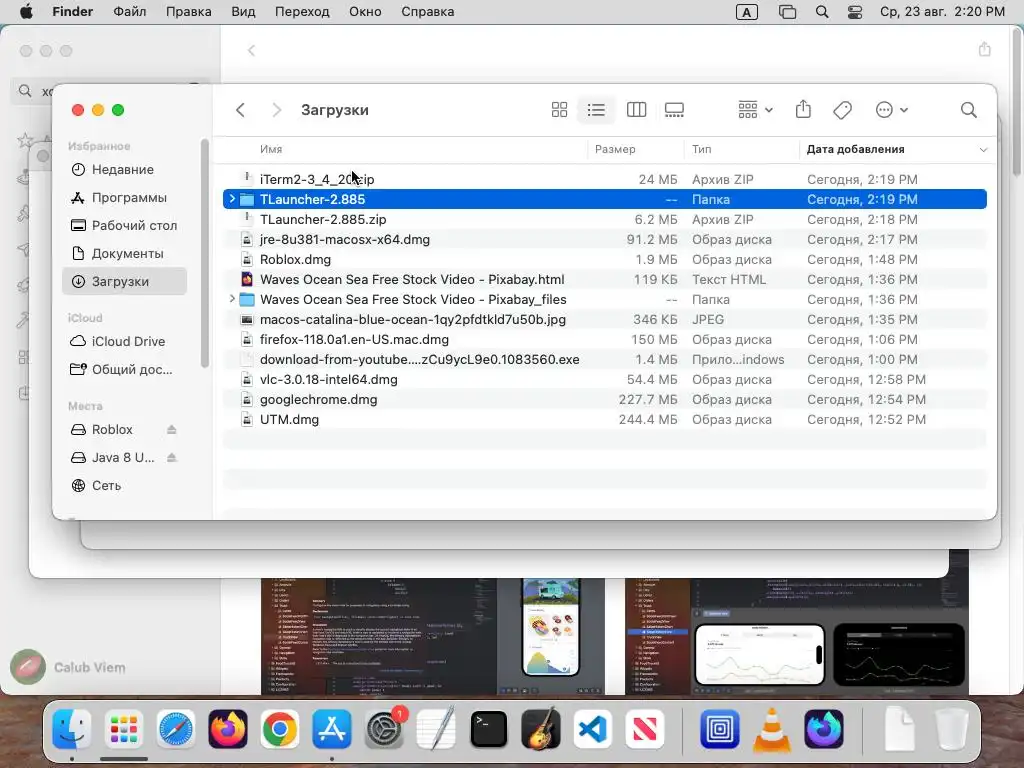The image size is (1024, 768).
Task: Select Загрузки in the sidebar
Action: coord(124,281)
